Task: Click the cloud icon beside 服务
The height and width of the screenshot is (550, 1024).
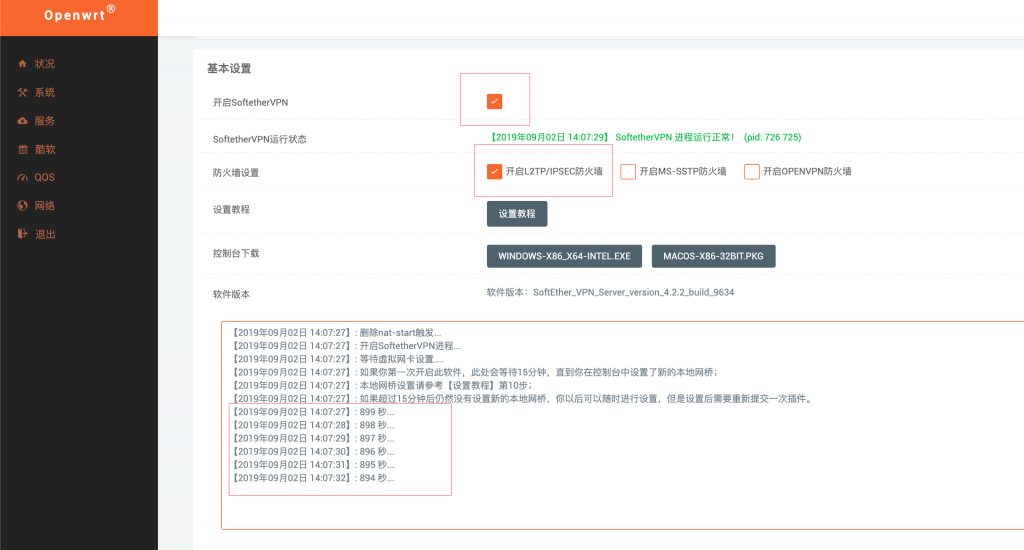Action: (x=22, y=121)
